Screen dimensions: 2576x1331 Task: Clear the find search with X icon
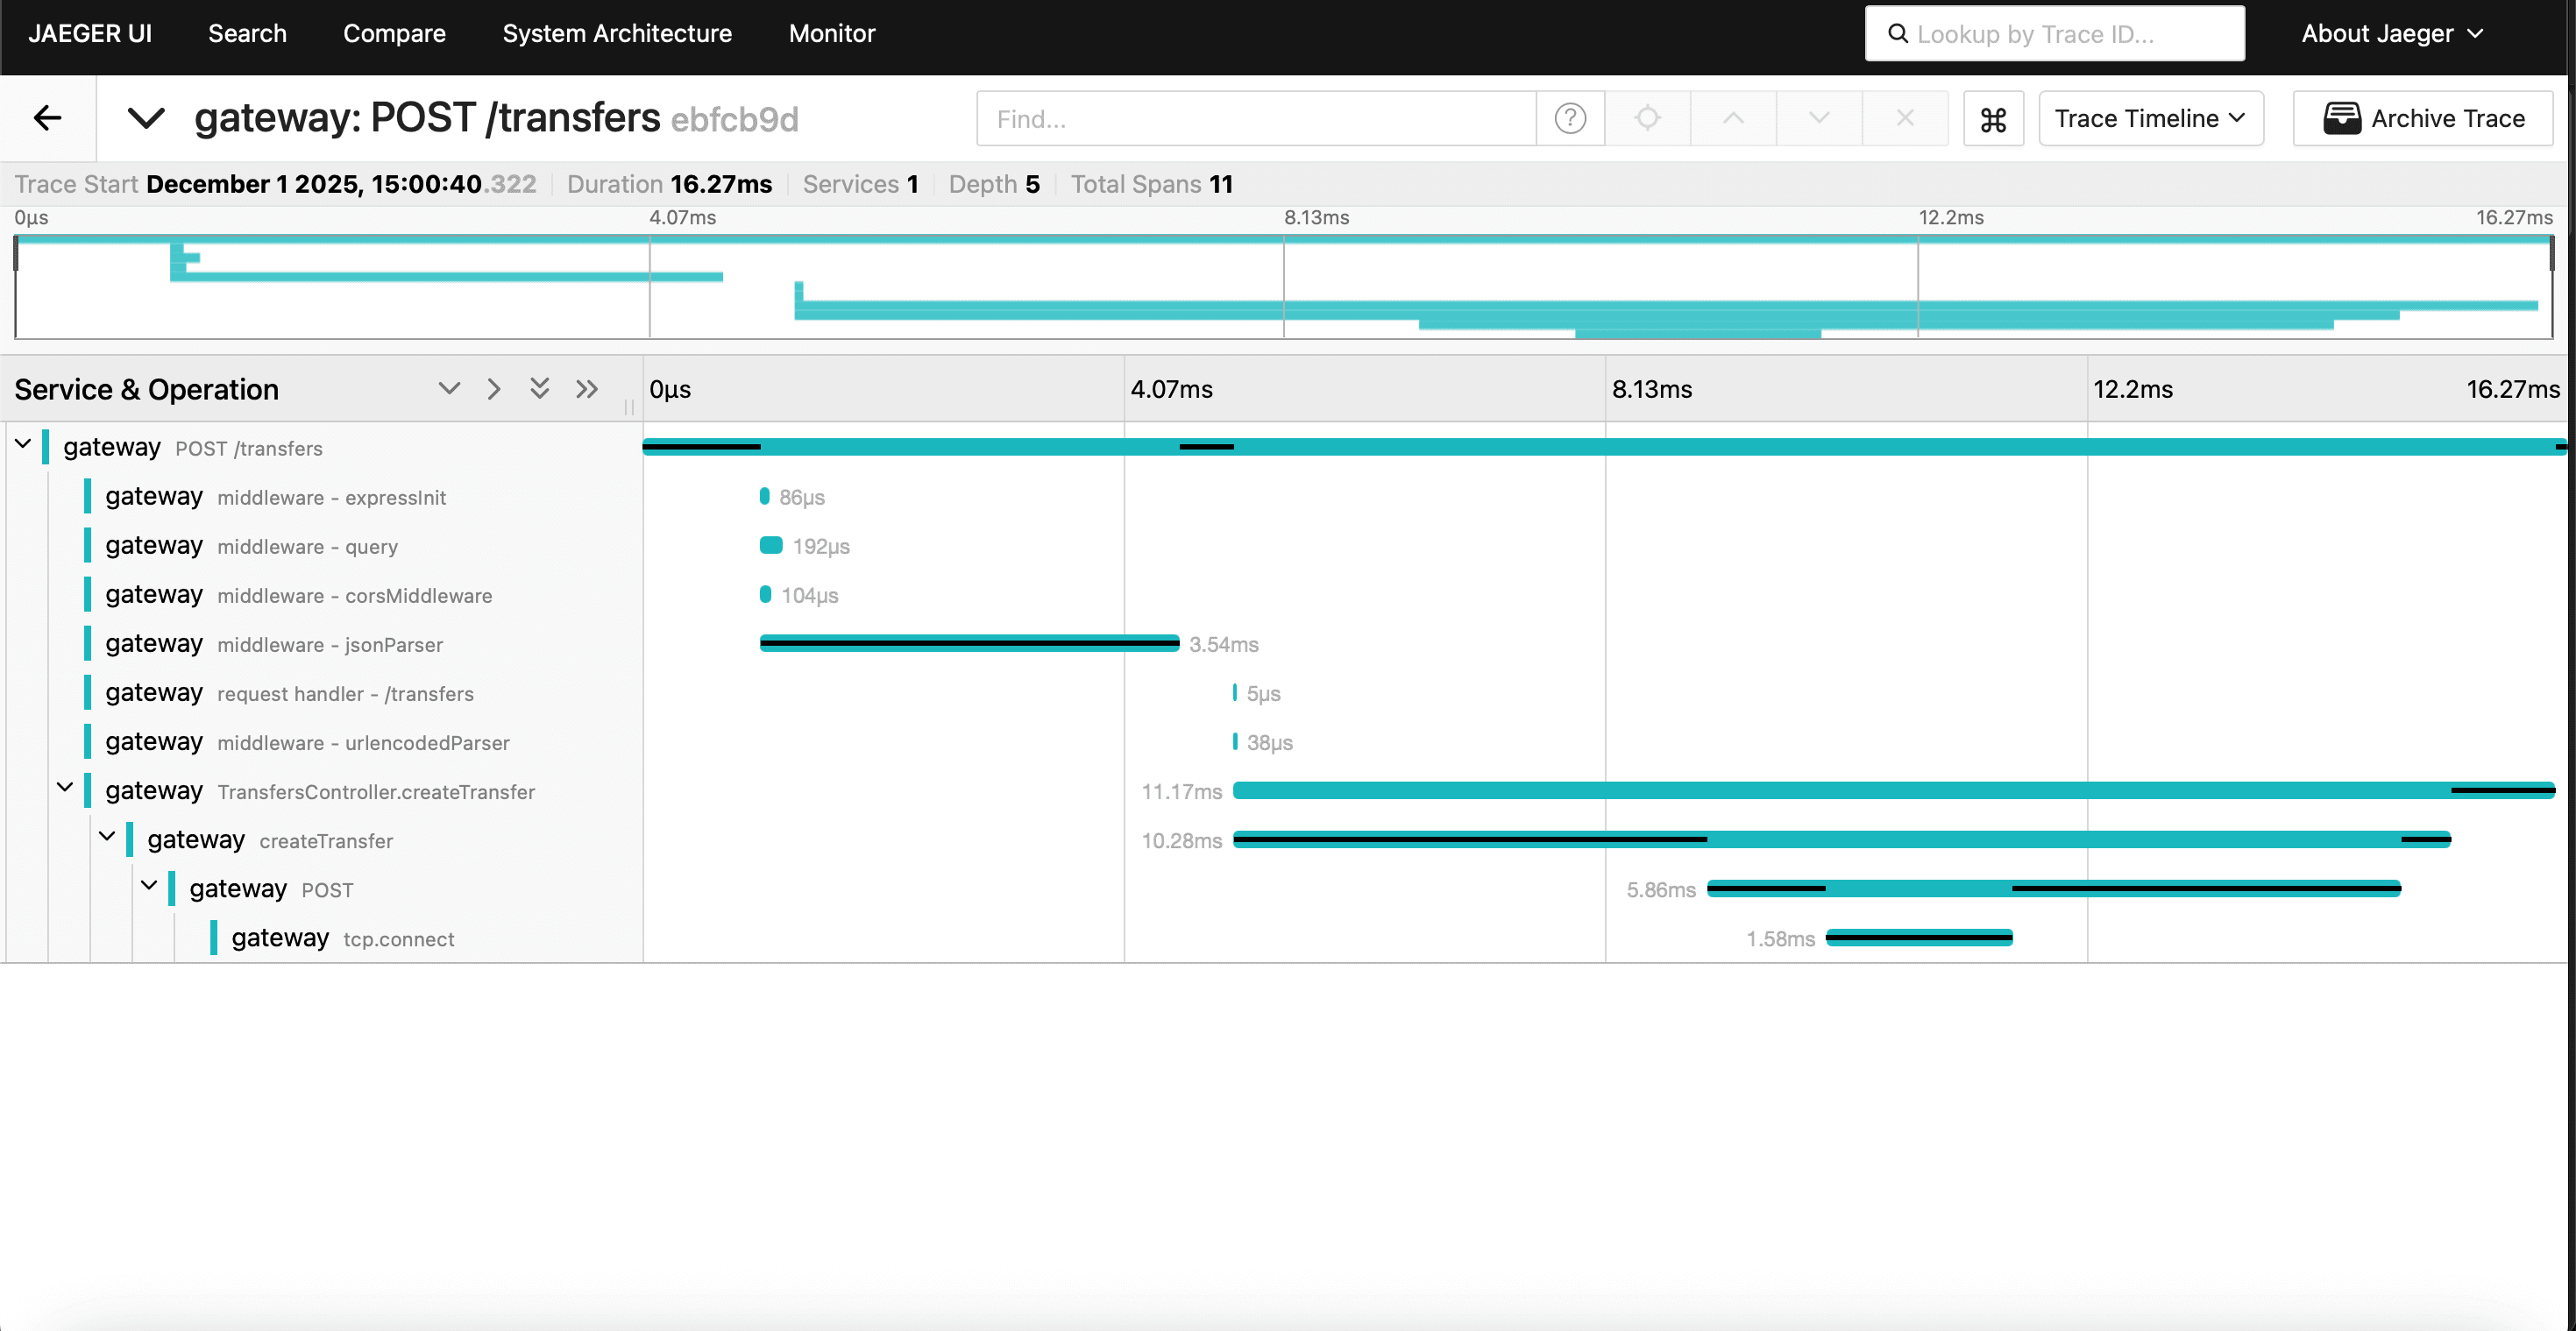coord(1905,118)
